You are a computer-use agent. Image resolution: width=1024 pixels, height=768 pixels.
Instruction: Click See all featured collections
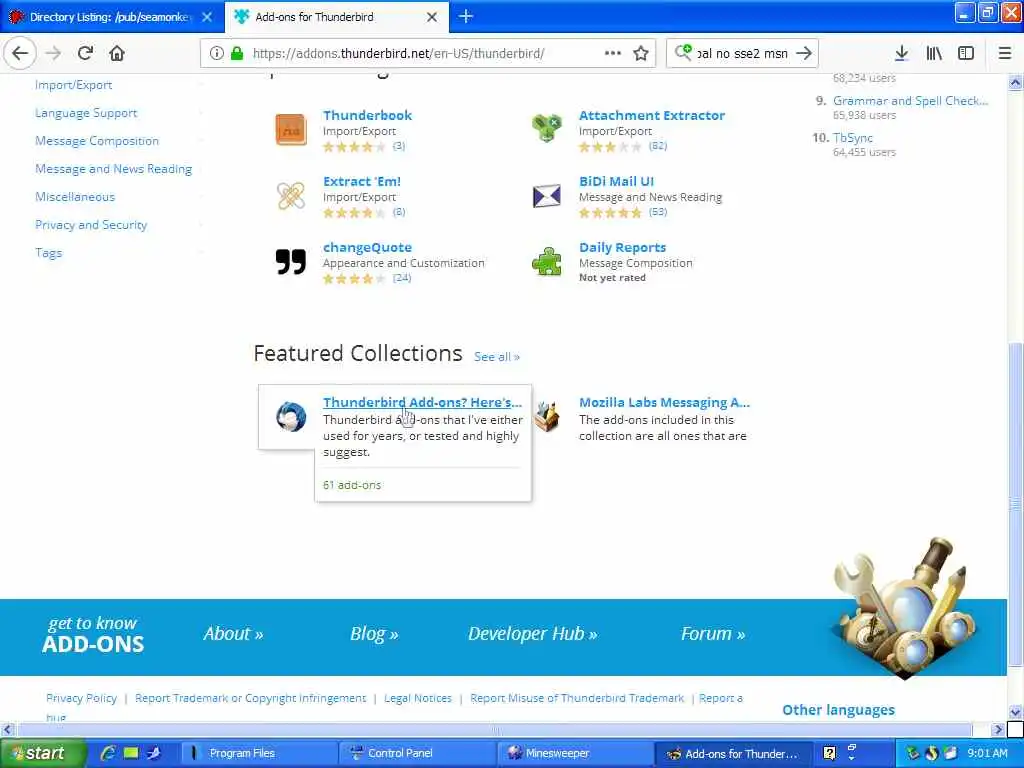point(496,357)
